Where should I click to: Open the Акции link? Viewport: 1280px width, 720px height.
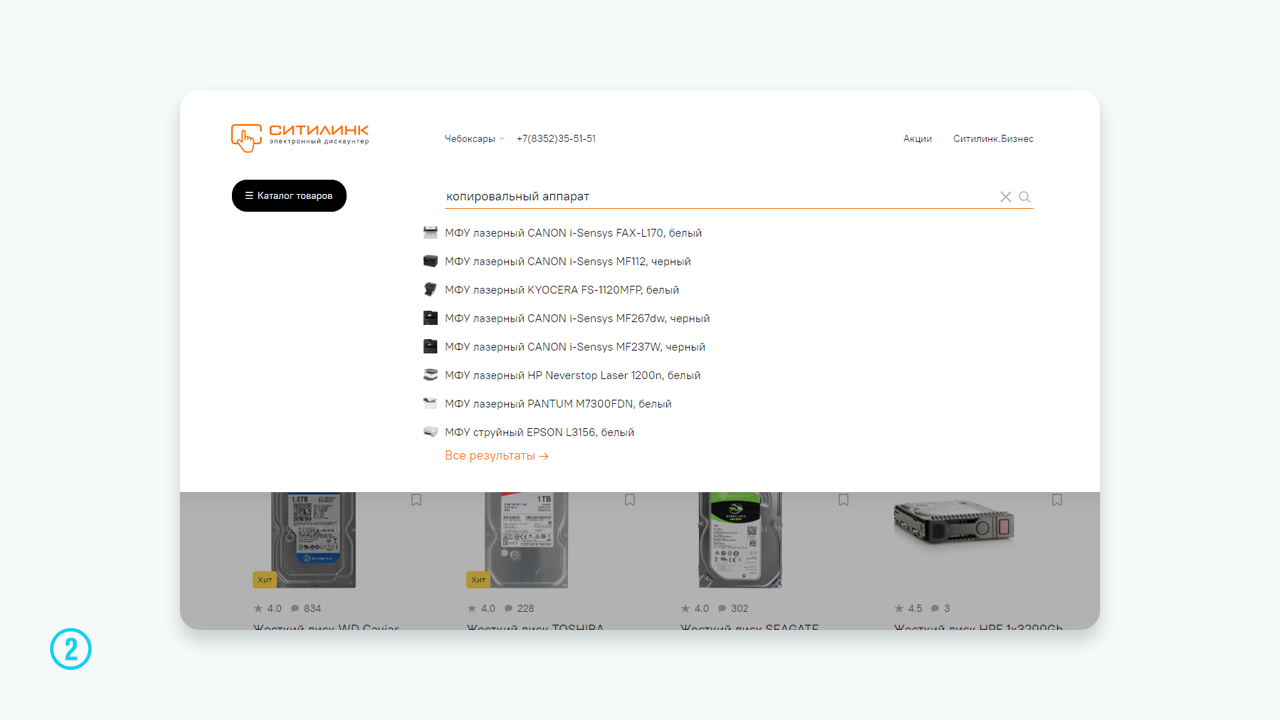click(x=917, y=139)
